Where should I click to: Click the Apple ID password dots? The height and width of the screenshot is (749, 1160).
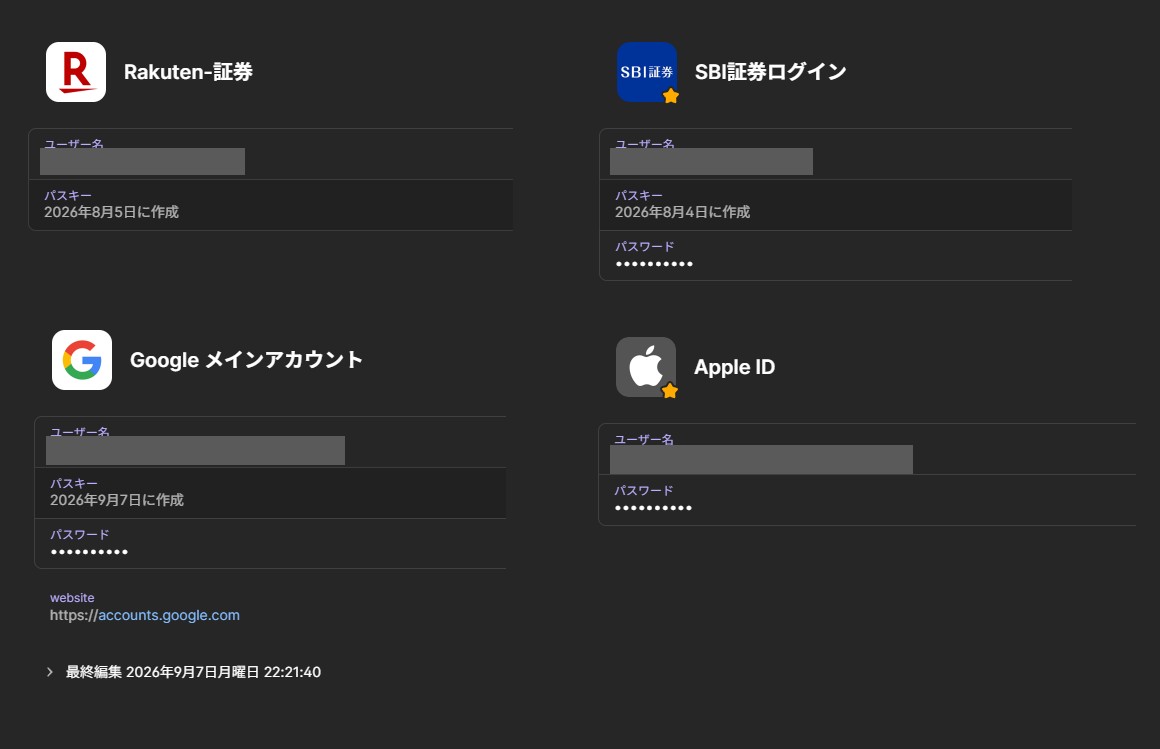653,508
